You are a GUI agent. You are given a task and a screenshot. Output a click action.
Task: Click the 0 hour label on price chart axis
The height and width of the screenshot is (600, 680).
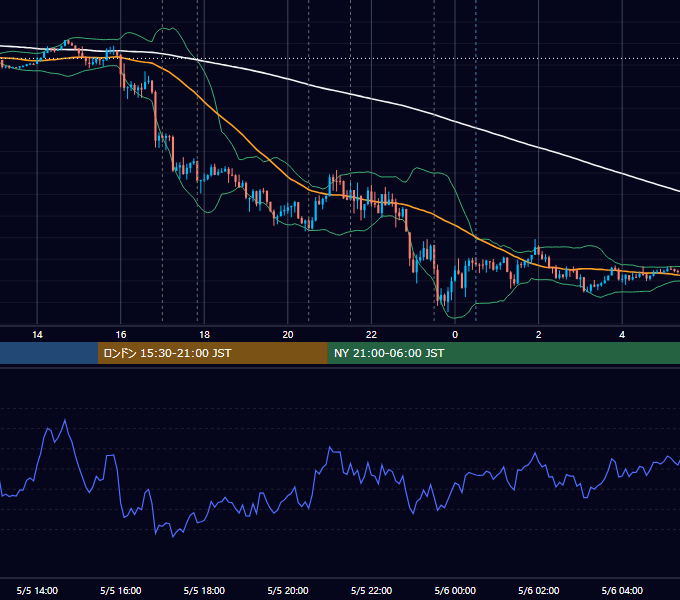click(x=455, y=335)
